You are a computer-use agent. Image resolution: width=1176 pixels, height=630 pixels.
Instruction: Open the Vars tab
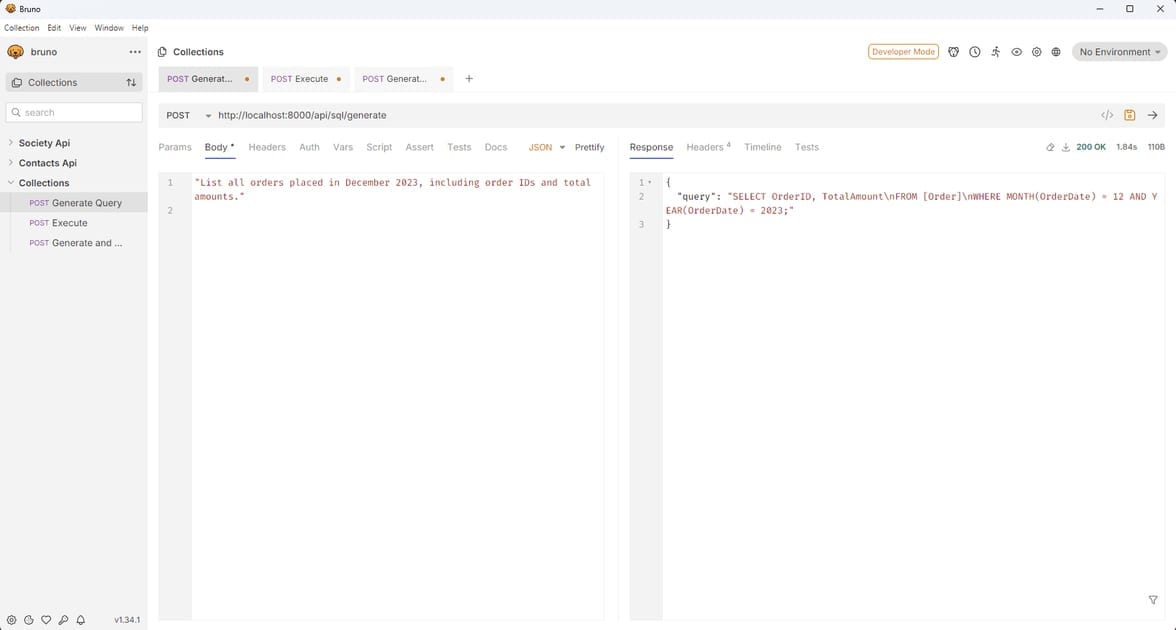343,147
